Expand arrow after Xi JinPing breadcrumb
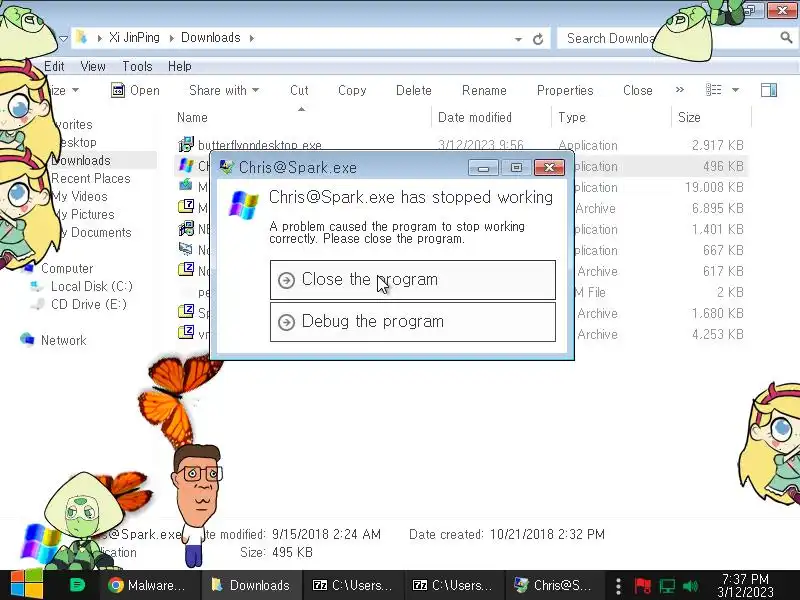Viewport: 800px width, 600px height. coord(171,38)
